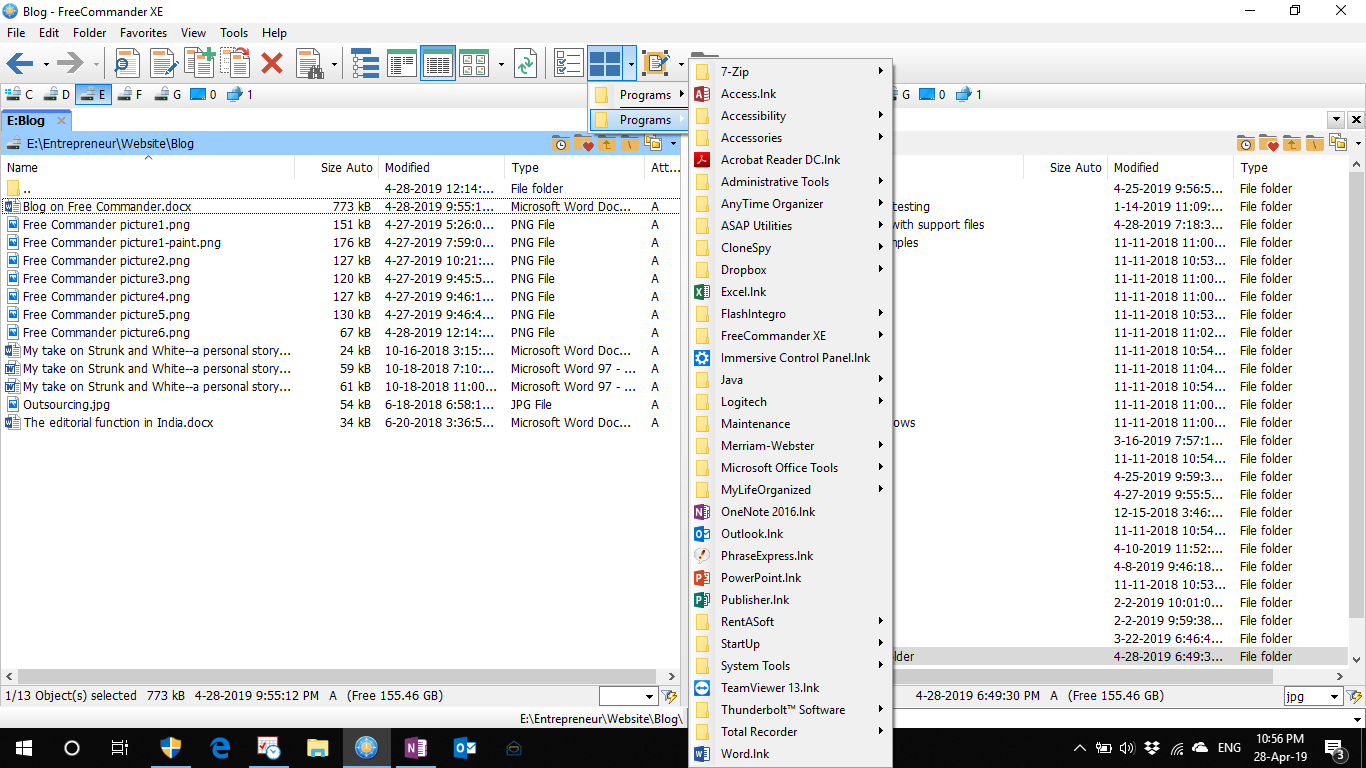The height and width of the screenshot is (768, 1366).
Task: Select Outsourcing.jpg file
Action: (x=66, y=404)
